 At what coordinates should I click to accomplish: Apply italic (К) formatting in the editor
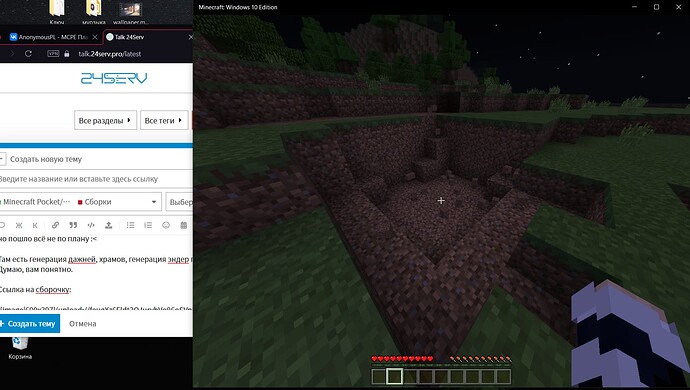point(35,225)
